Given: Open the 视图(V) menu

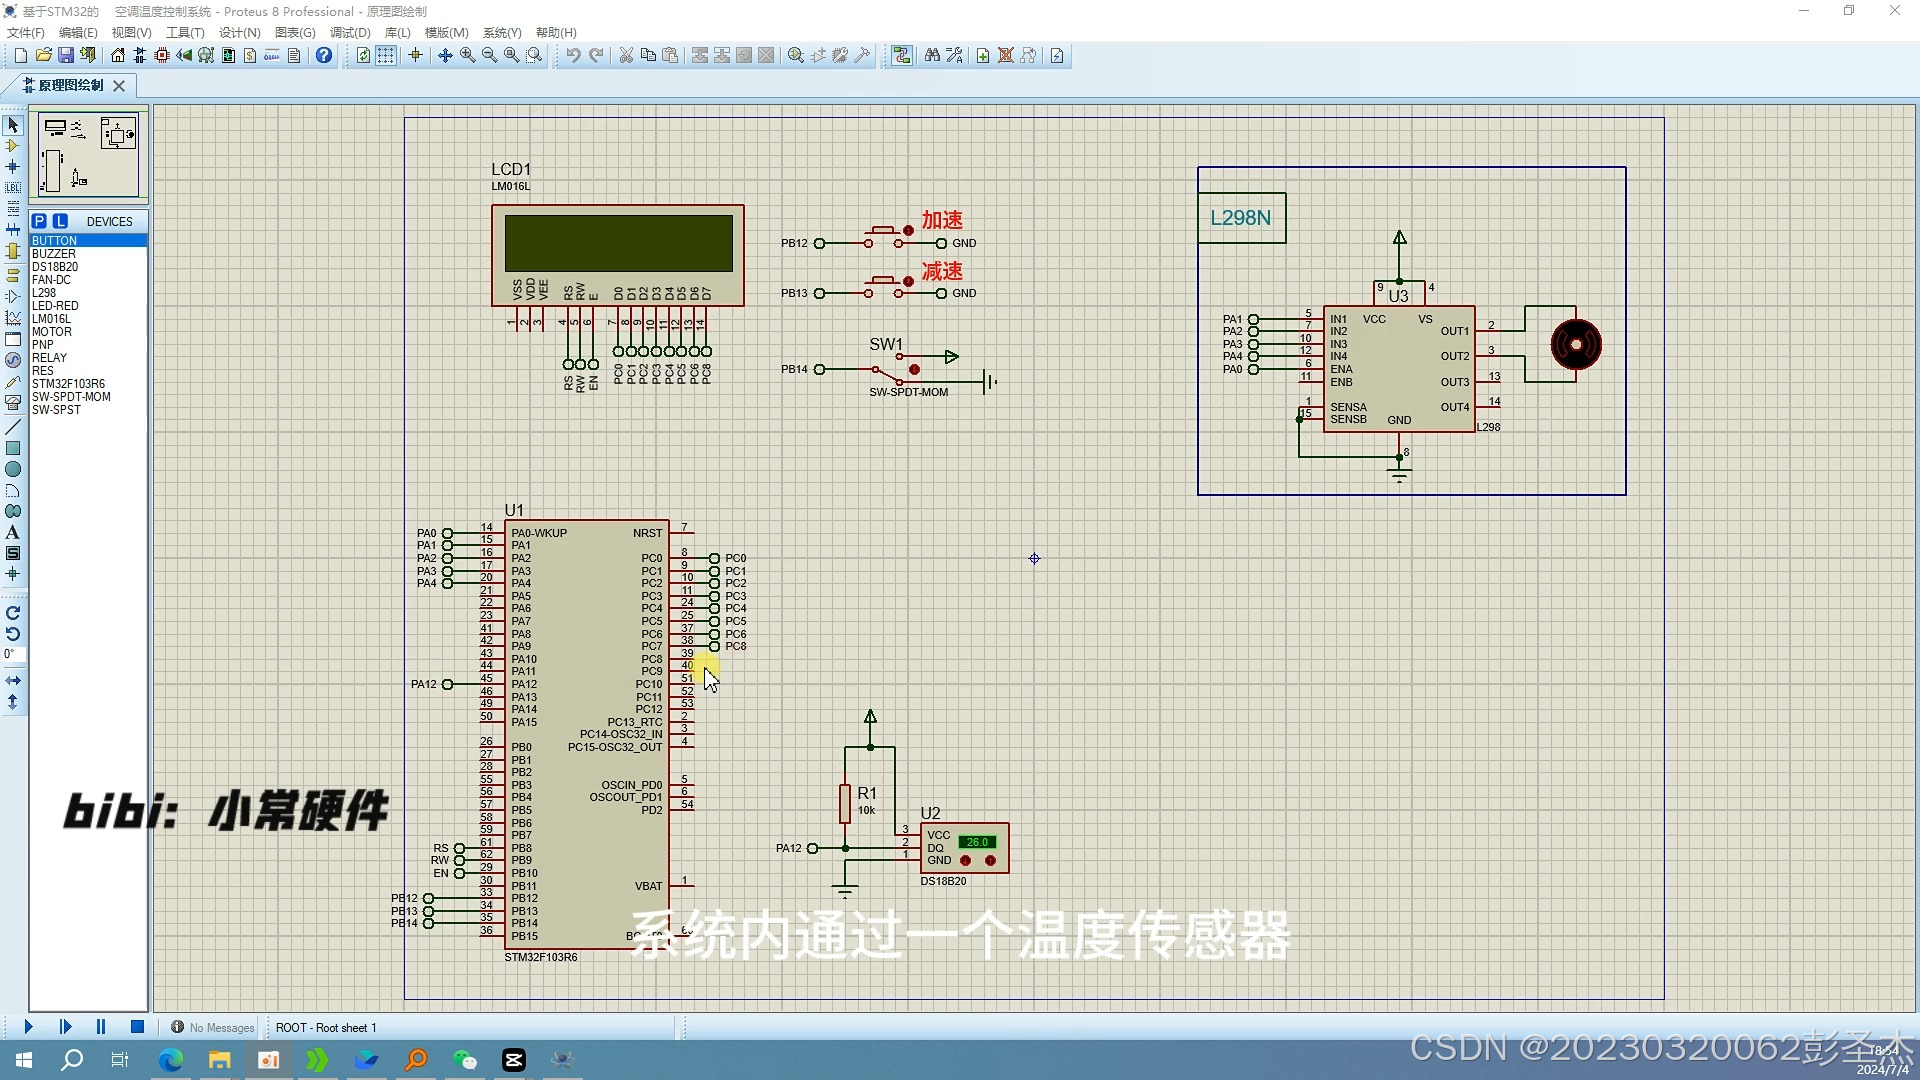Looking at the screenshot, I should [131, 33].
